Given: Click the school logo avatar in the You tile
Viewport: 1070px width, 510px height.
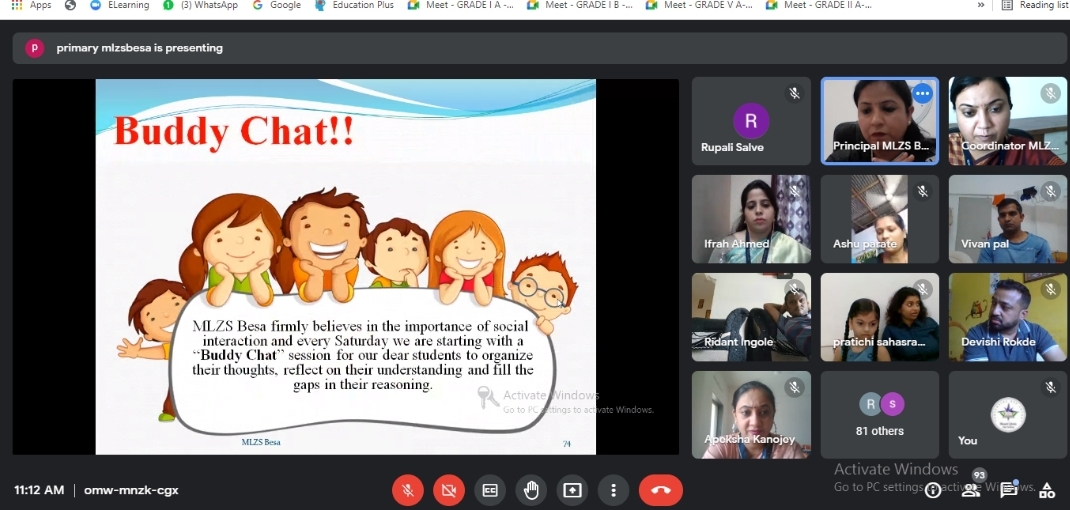Looking at the screenshot, I should tap(1008, 414).
